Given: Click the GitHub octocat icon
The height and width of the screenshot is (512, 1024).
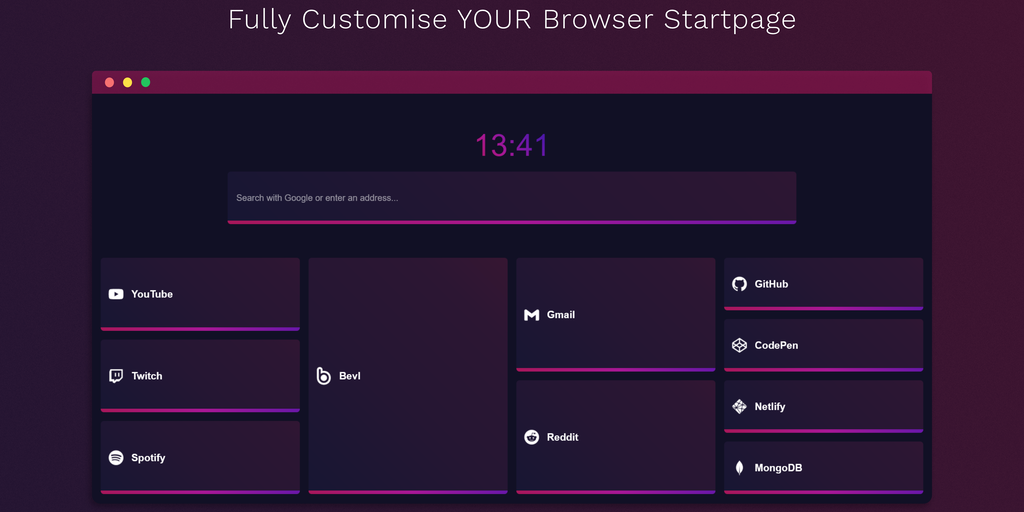Looking at the screenshot, I should coord(739,284).
